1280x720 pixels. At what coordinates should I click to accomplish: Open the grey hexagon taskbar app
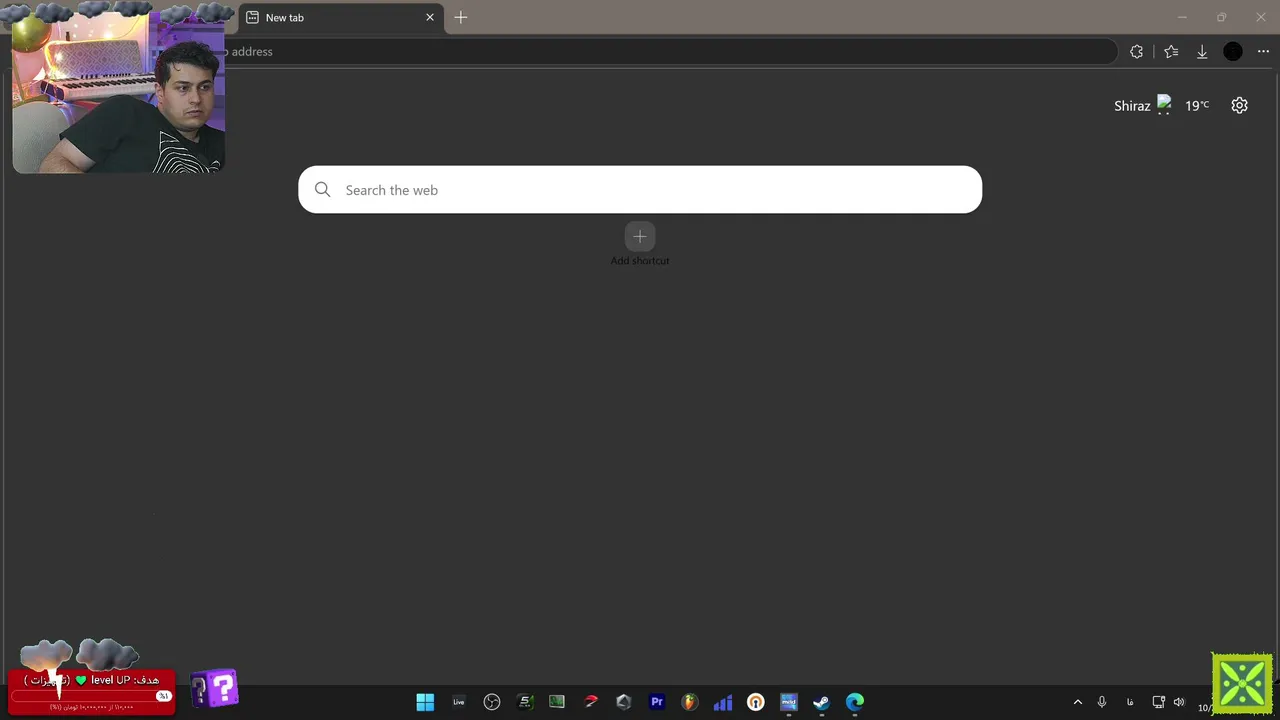[x=624, y=702]
